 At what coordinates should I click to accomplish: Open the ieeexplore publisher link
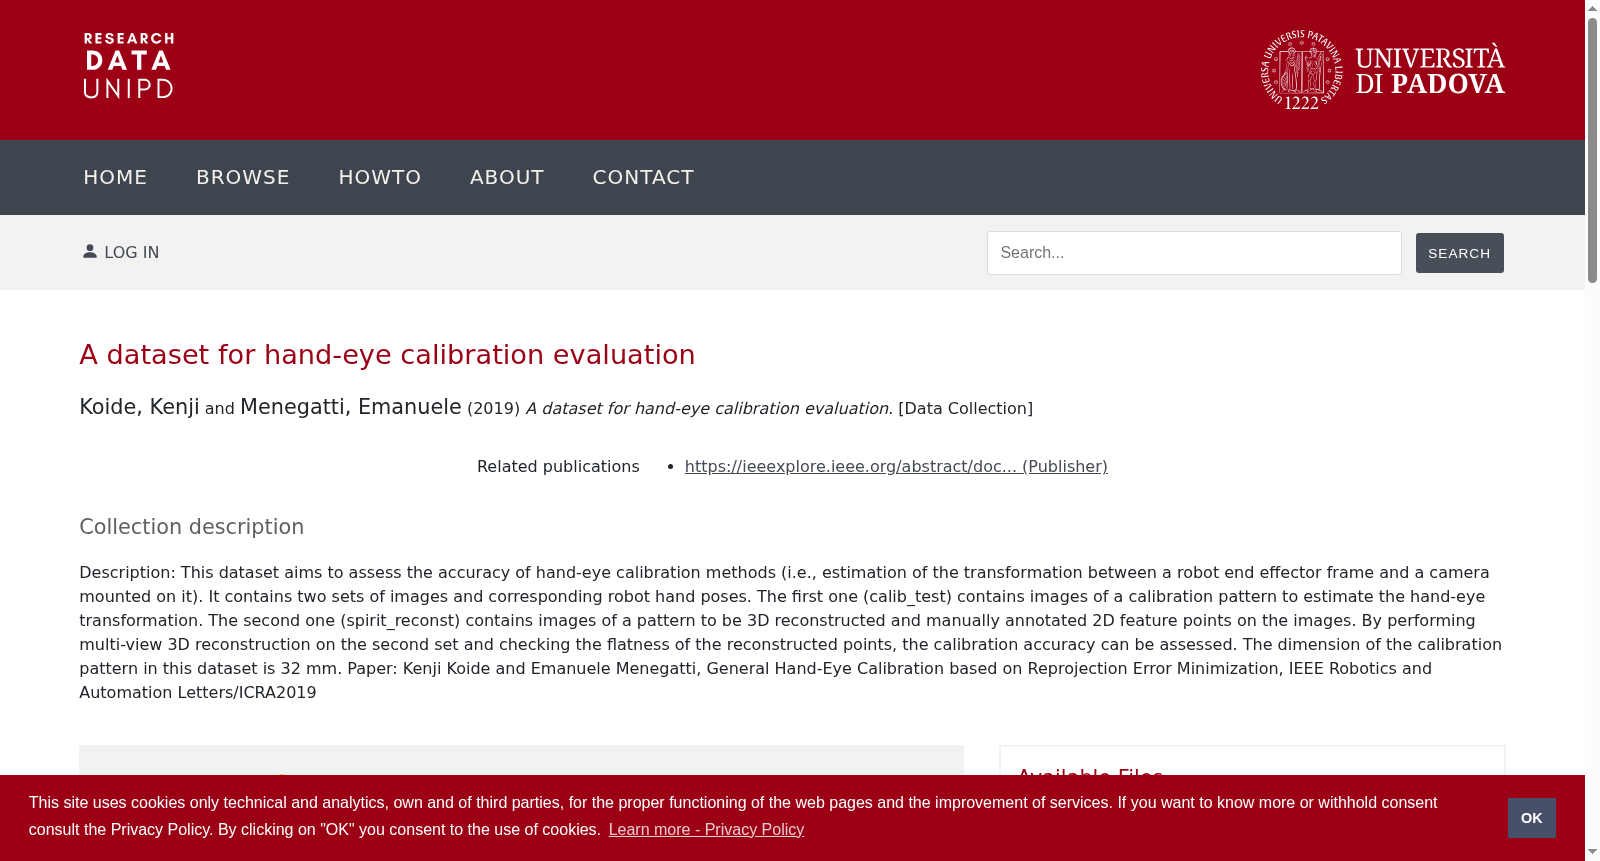[896, 466]
